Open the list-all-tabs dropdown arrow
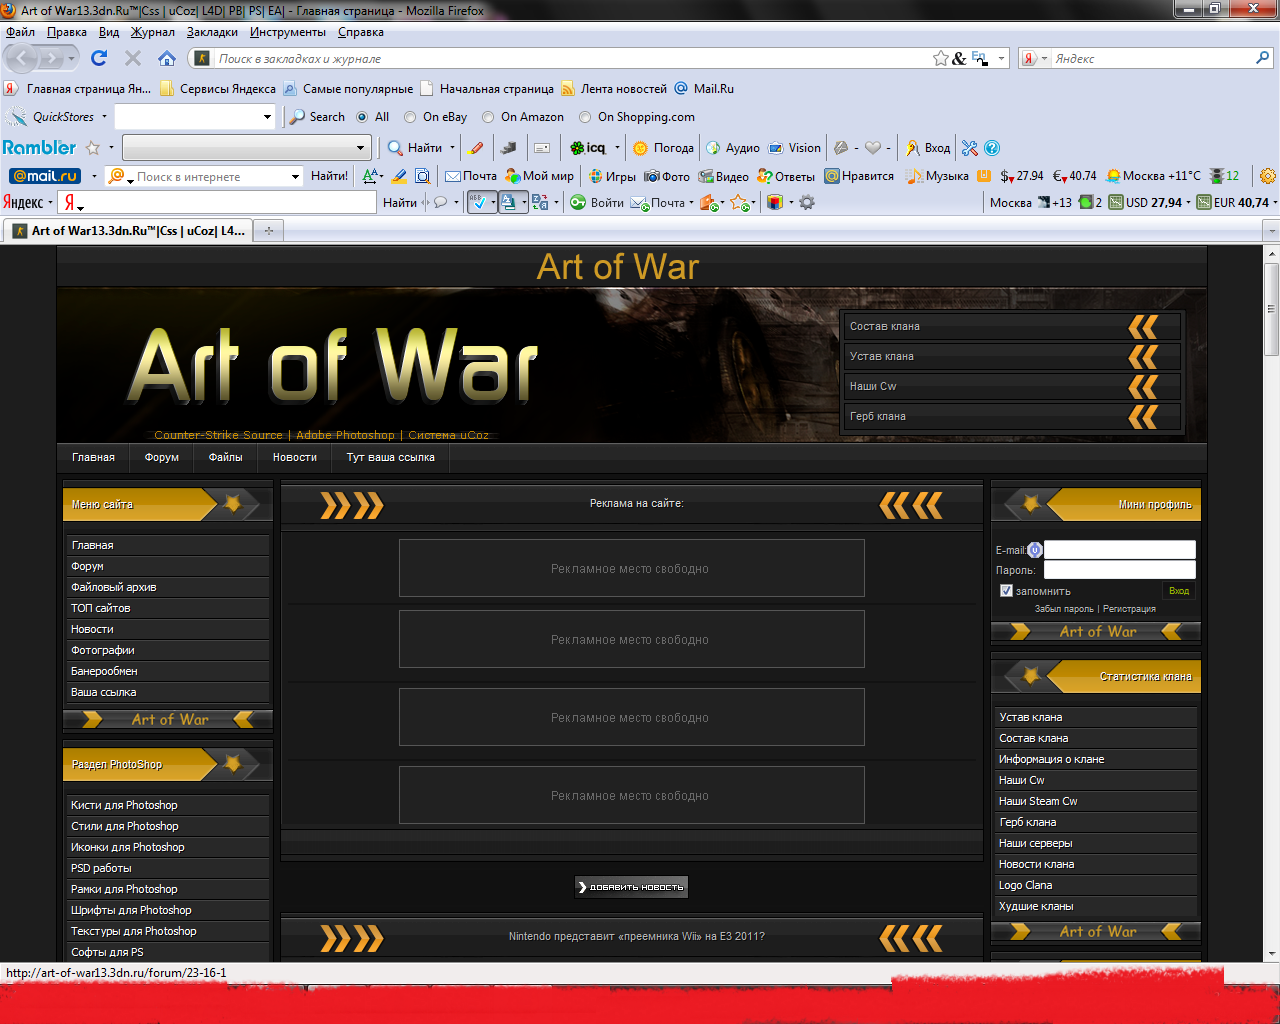This screenshot has width=1280, height=1024. click(1272, 231)
